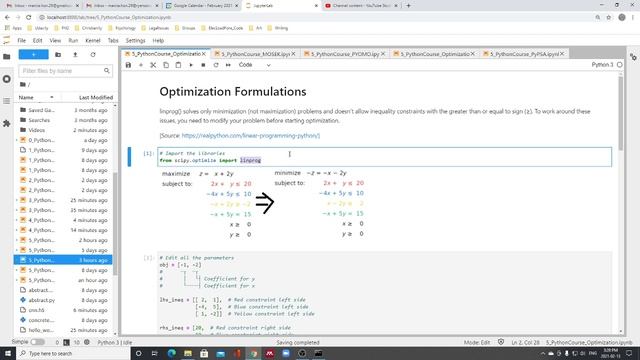Close the 5_PythonCourse_PyPSA tab
Screen dimensions: 640x360
coord(562,54)
